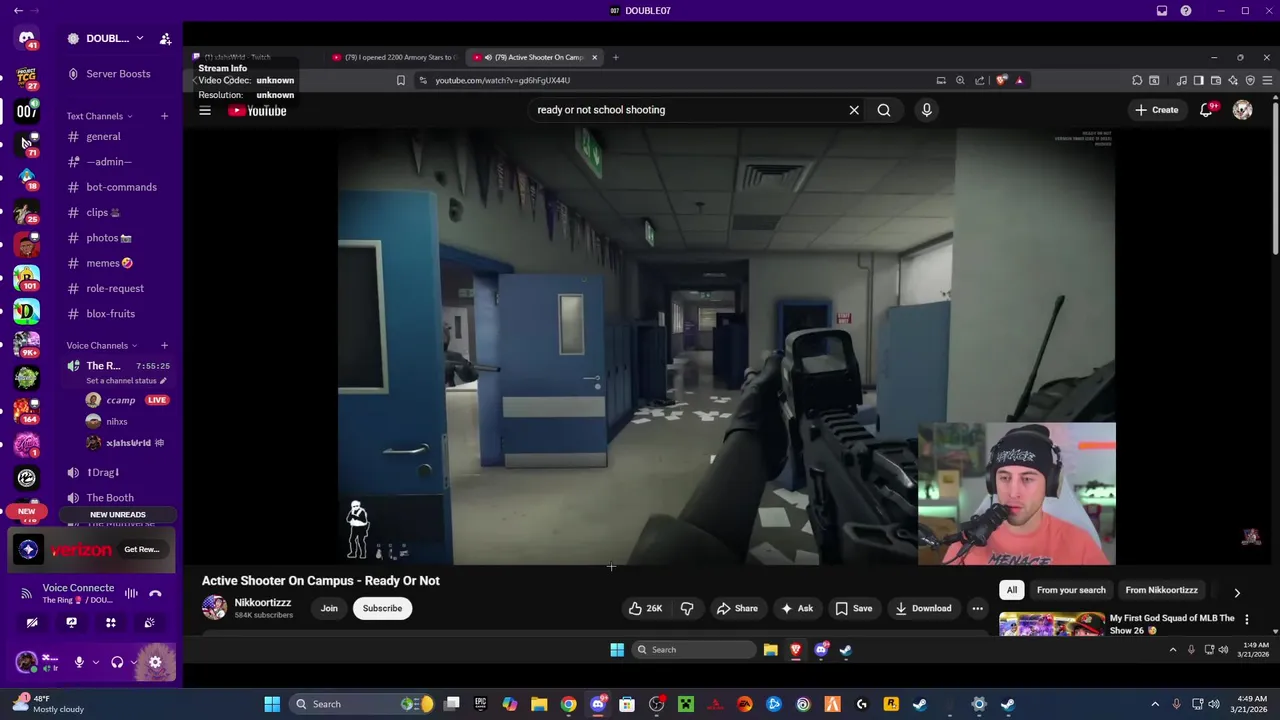Expand microphone input options arrow
The image size is (1280, 720).
coord(96,662)
